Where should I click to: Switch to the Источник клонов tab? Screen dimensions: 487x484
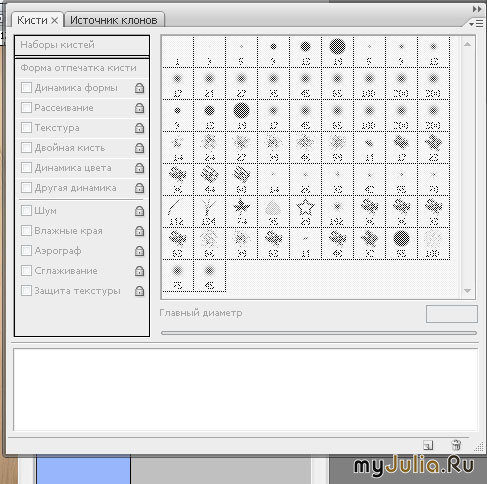(x=114, y=20)
